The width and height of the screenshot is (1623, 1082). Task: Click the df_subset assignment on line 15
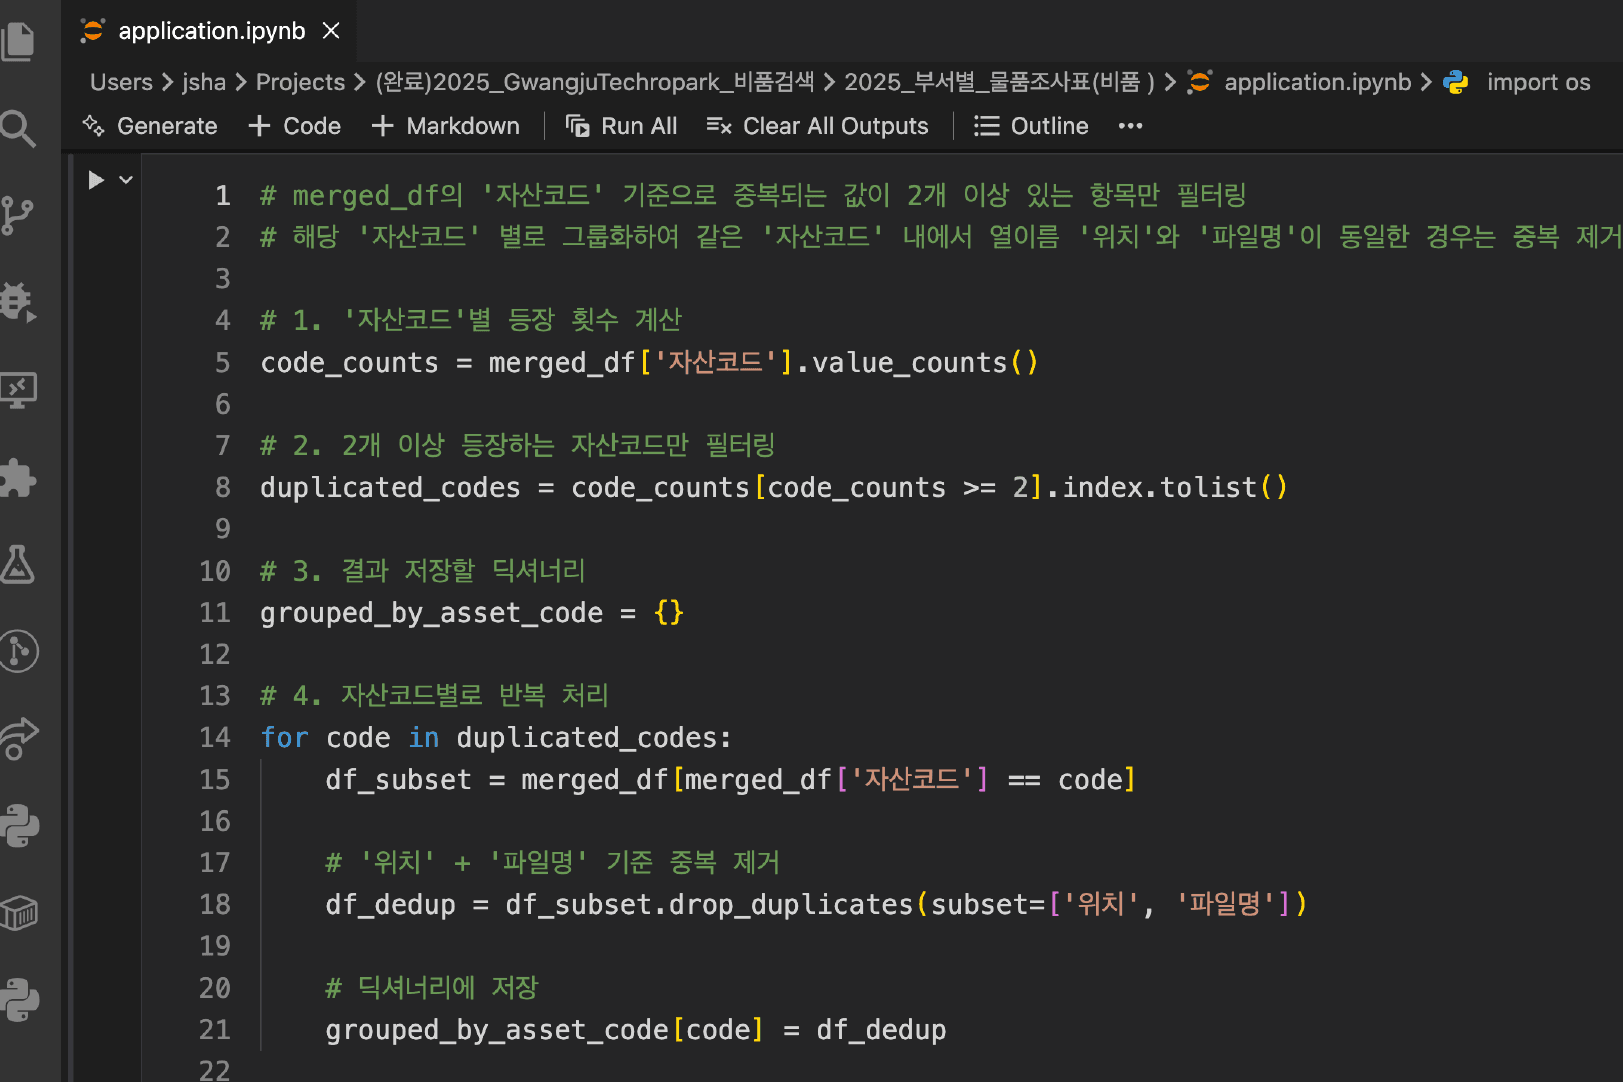pyautogui.click(x=731, y=779)
